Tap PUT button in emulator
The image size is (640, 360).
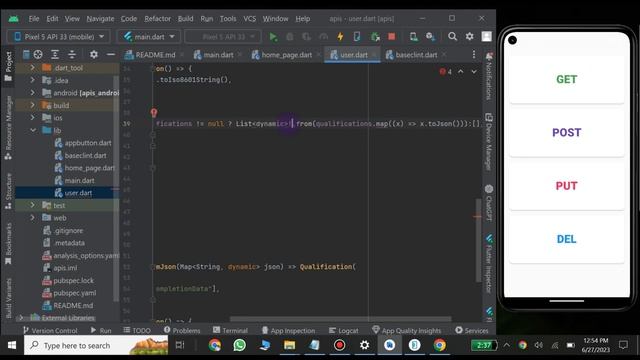coord(567,186)
